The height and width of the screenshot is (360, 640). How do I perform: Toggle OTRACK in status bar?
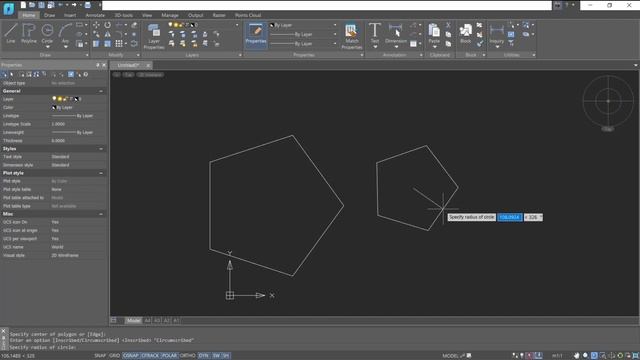pyautogui.click(x=150, y=356)
